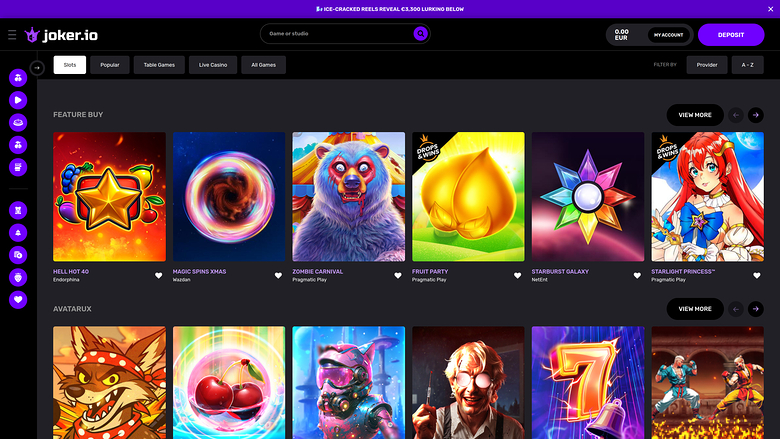780x439 pixels.
Task: Close the promo banner at top
Action: [x=769, y=8]
